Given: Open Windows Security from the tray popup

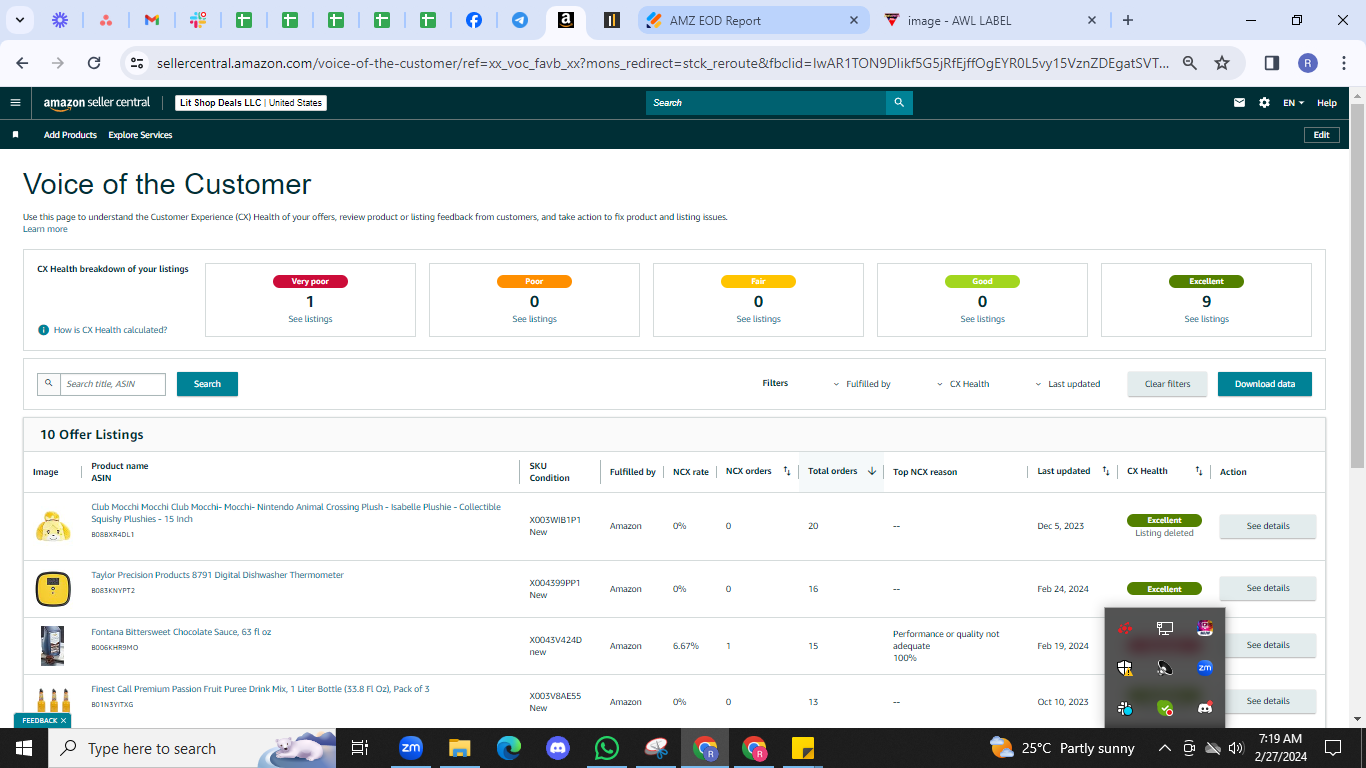Looking at the screenshot, I should pos(1125,668).
